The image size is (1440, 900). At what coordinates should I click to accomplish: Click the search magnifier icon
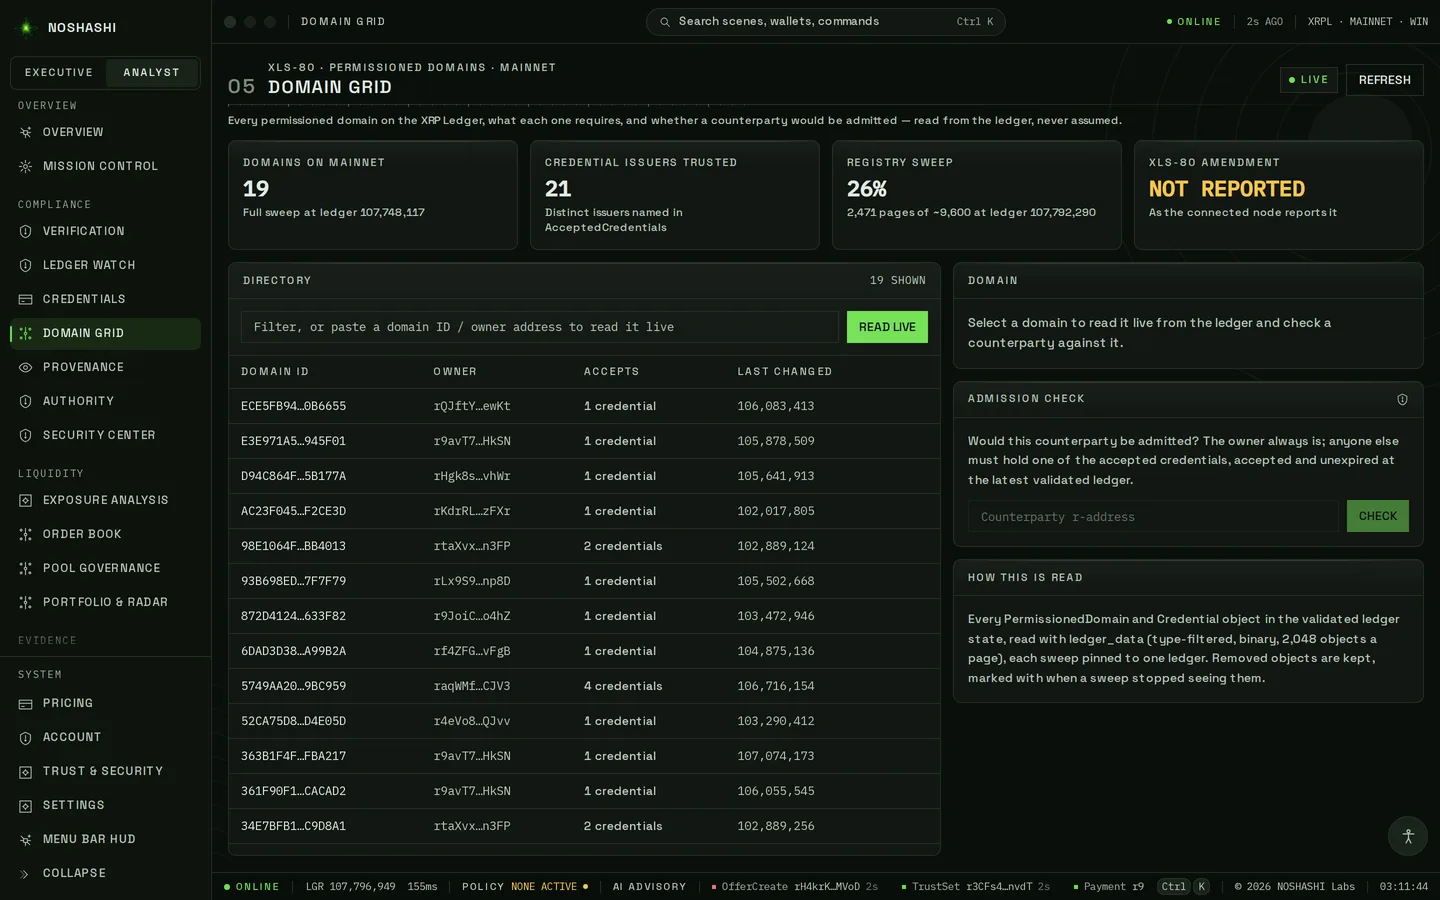(665, 22)
